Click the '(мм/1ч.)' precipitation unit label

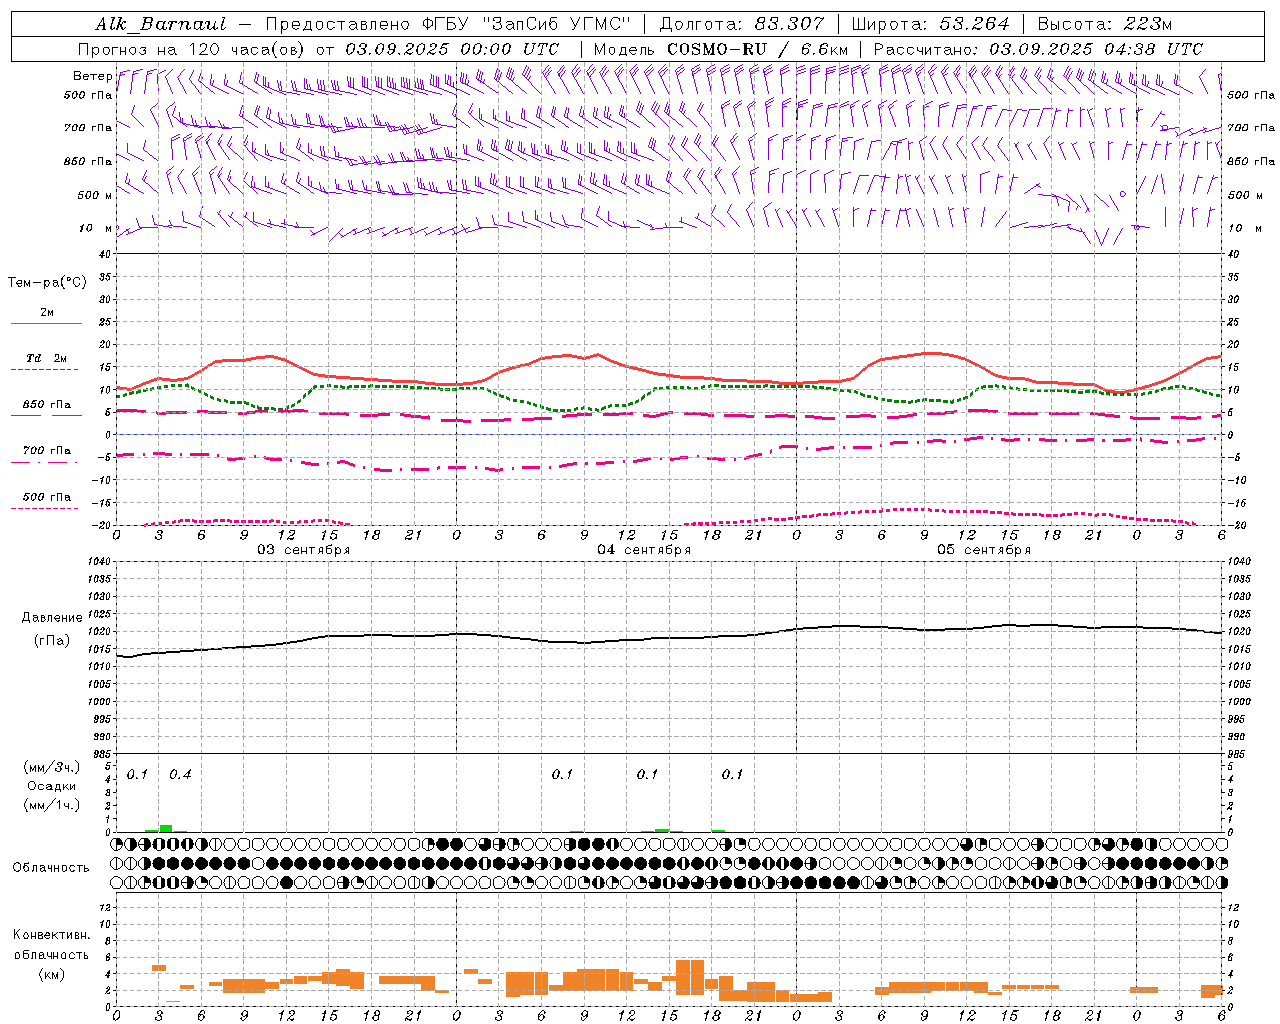point(52,805)
